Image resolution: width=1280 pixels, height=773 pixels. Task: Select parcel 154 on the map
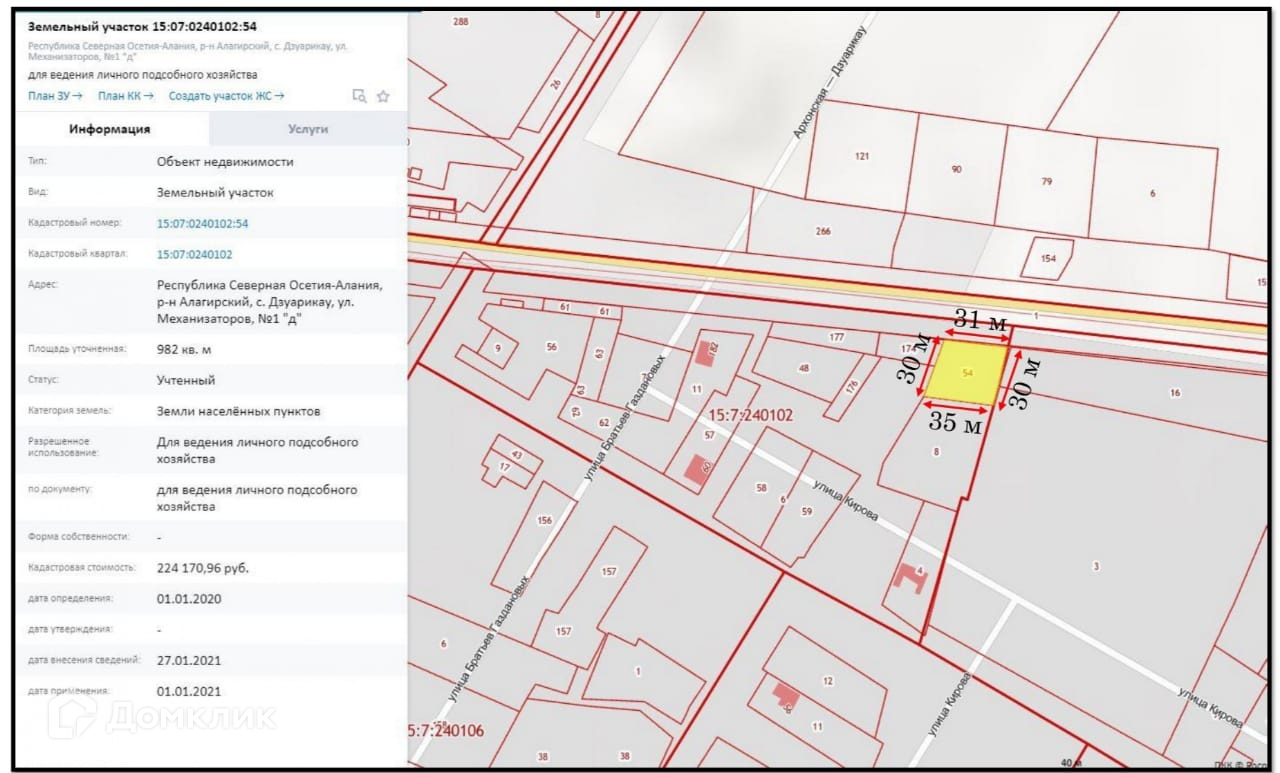point(1048,258)
